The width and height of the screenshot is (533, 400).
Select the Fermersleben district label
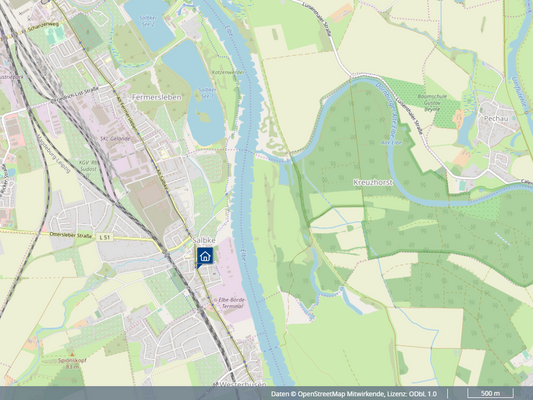[x=157, y=98]
